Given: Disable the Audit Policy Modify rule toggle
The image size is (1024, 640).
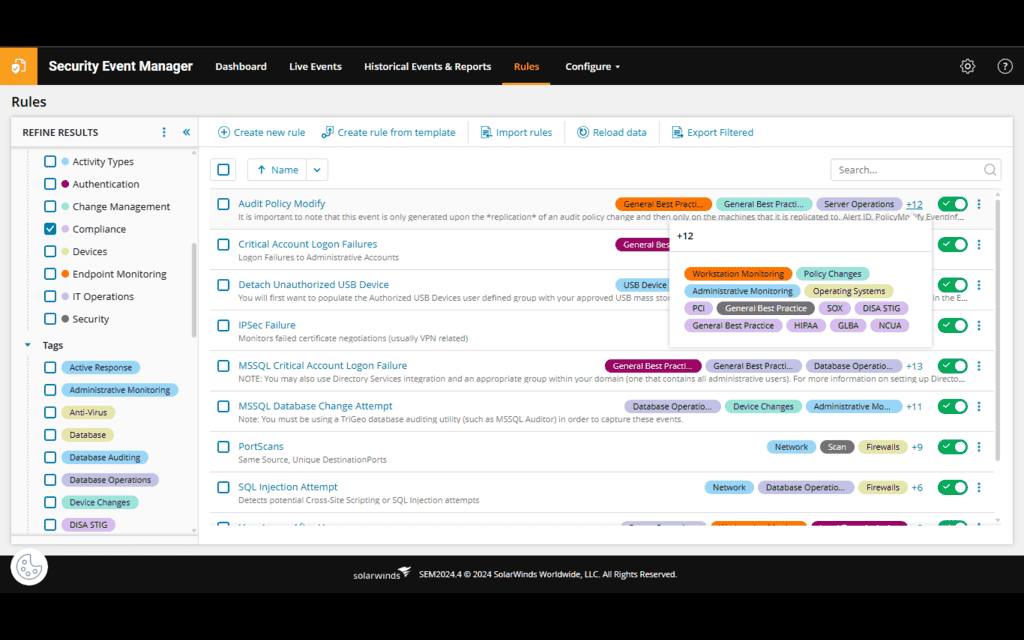Looking at the screenshot, I should pos(952,204).
